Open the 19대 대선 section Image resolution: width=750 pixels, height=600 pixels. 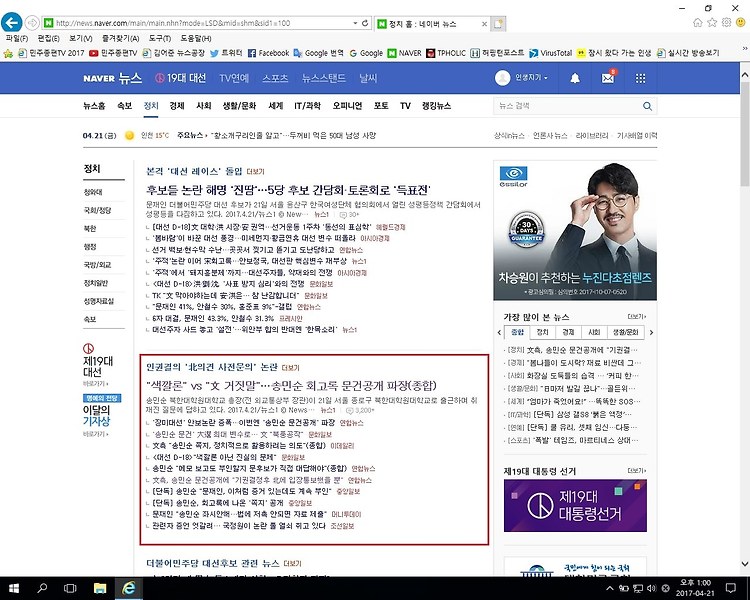coord(181,78)
